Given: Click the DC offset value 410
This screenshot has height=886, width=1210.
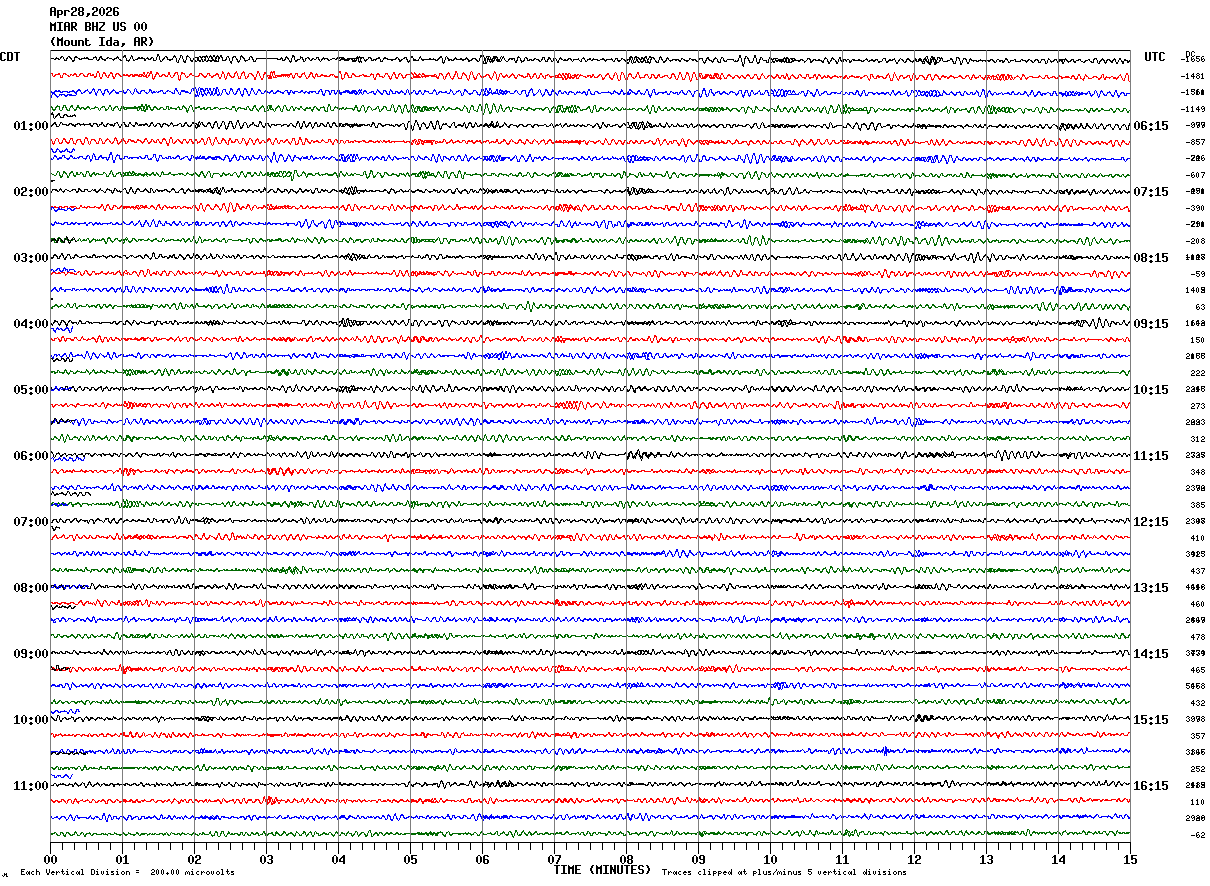Looking at the screenshot, I should point(1197,538).
